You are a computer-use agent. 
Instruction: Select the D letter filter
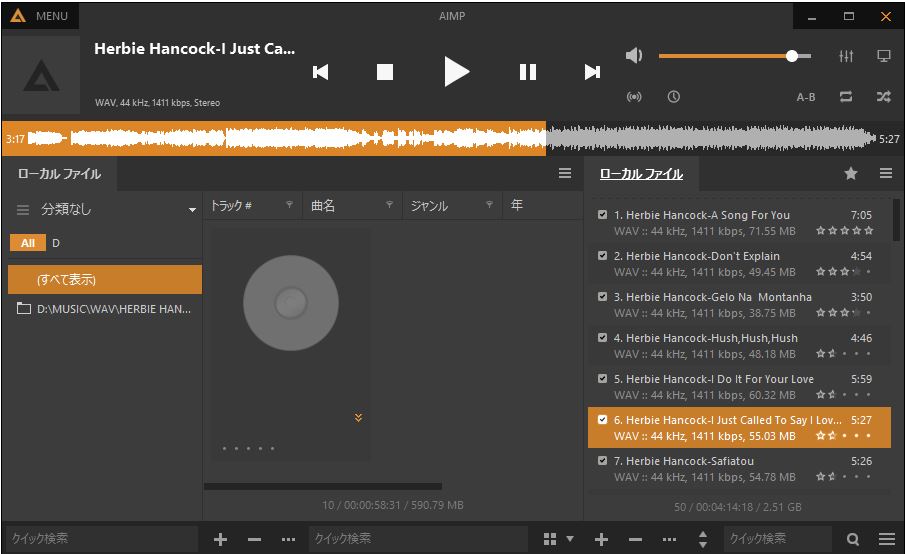coord(56,243)
